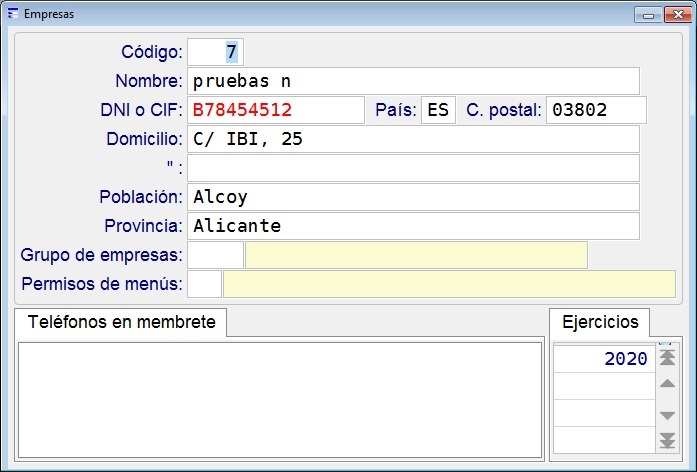Close the Empresas window
Image resolution: width=697 pixels, height=472 pixels.
point(678,15)
